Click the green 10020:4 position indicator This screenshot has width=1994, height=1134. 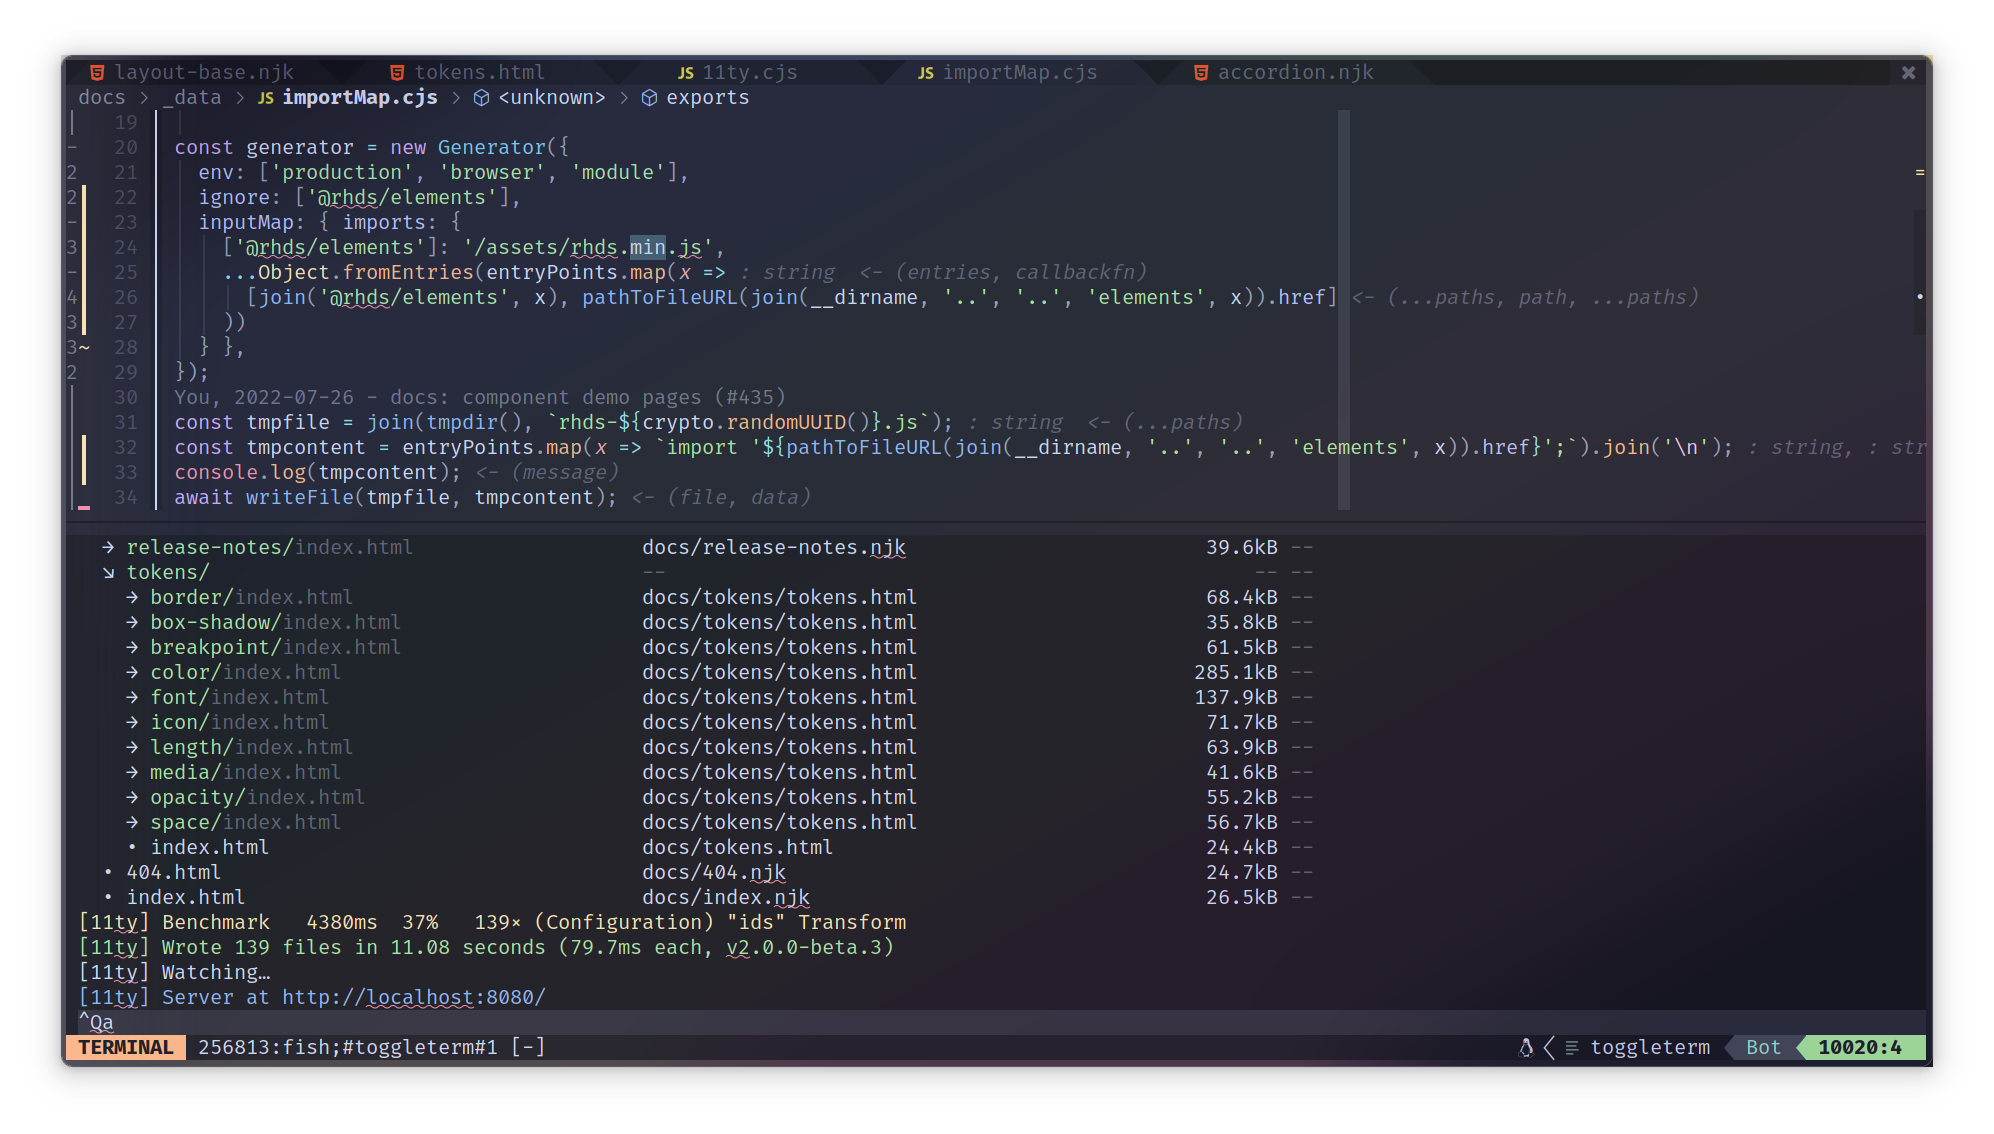1860,1047
